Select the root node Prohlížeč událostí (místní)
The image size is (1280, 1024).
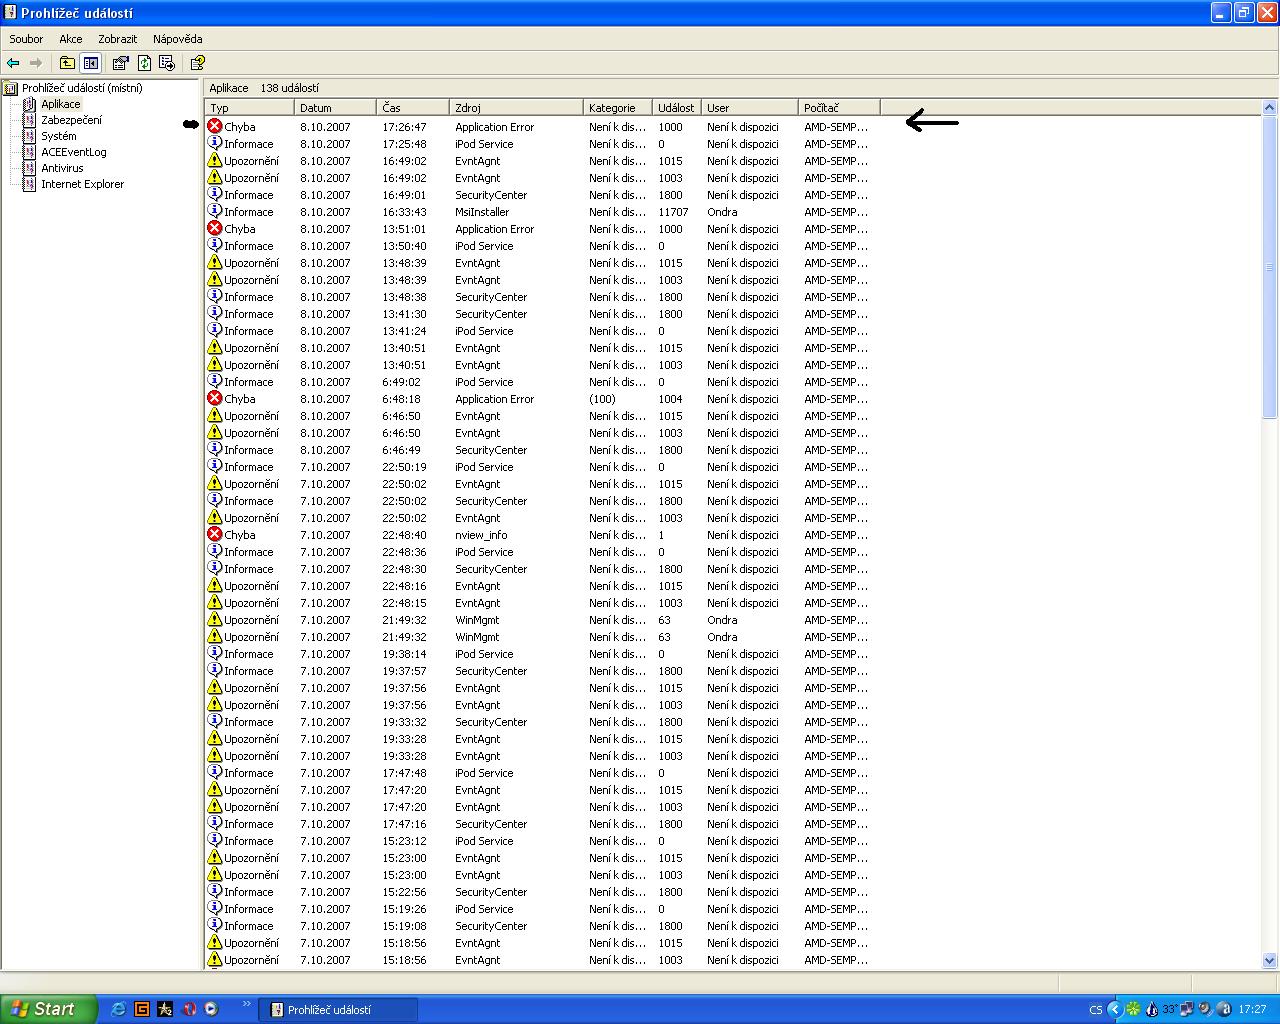82,88
